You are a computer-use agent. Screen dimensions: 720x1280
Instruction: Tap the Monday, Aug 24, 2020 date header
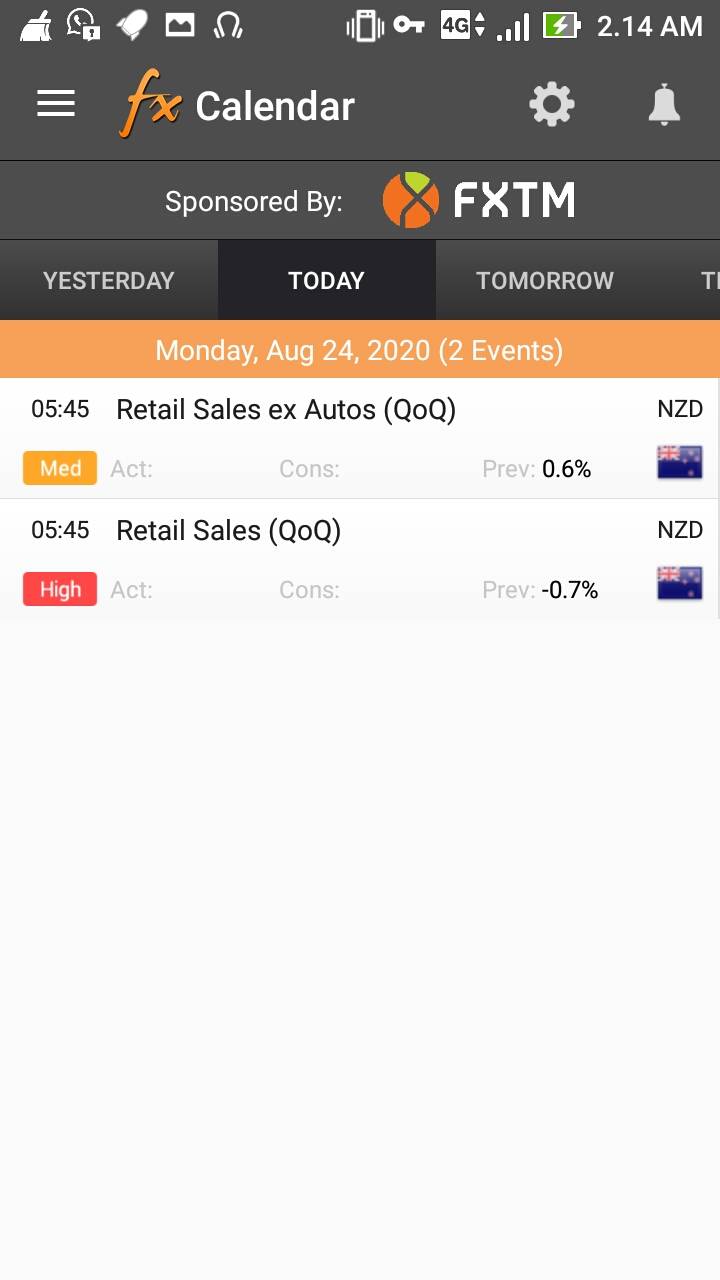359,350
